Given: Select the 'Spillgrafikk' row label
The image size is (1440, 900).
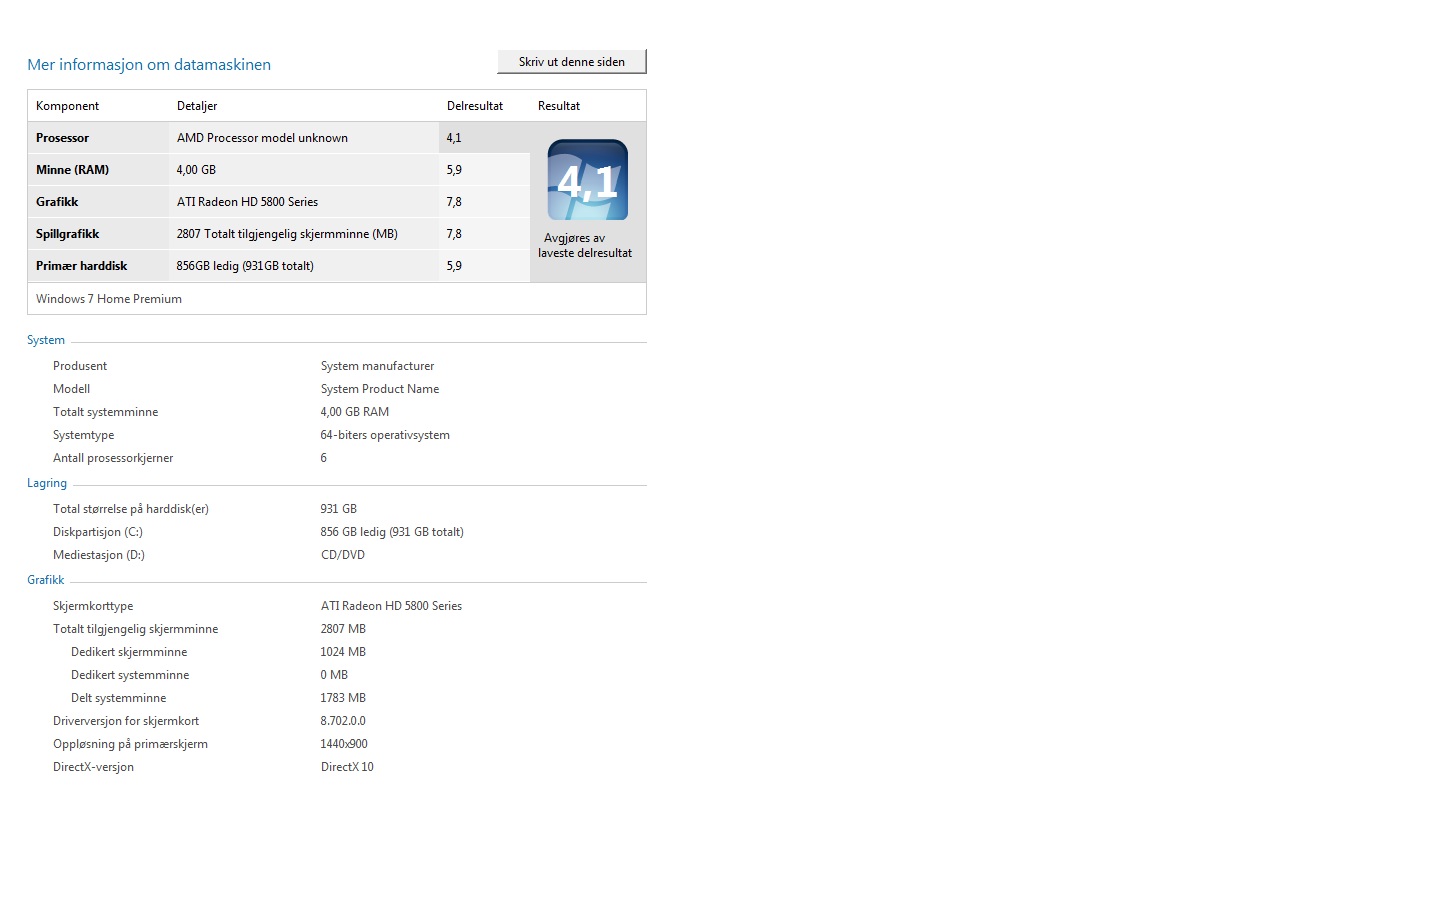Looking at the screenshot, I should click(67, 234).
